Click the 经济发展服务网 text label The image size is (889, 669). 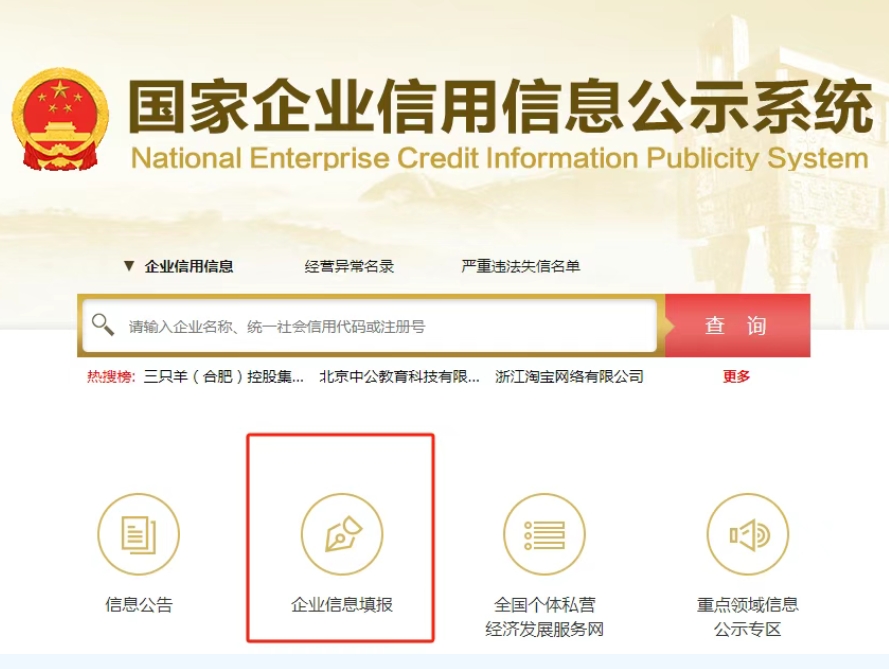pyautogui.click(x=544, y=629)
